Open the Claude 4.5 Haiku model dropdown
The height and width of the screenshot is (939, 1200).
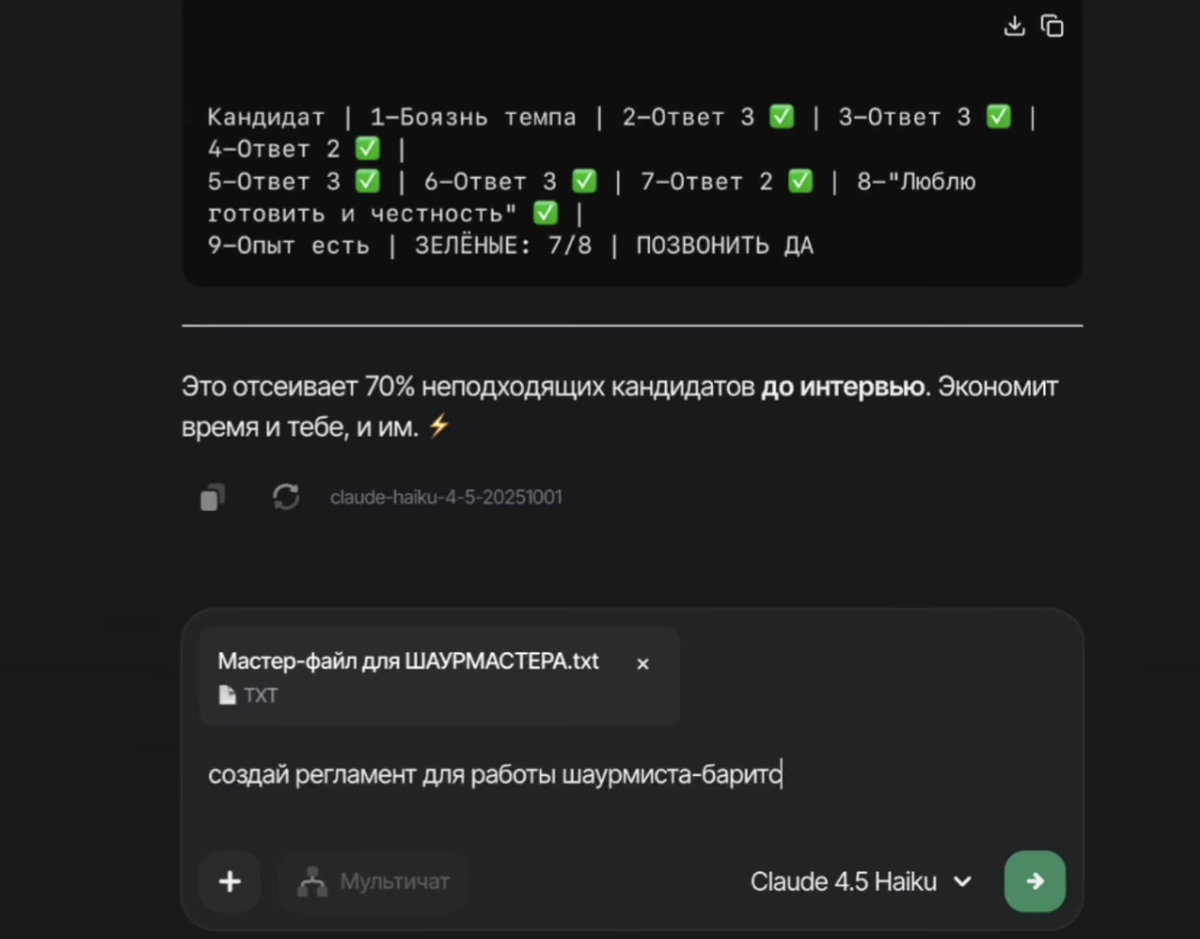tap(862, 881)
